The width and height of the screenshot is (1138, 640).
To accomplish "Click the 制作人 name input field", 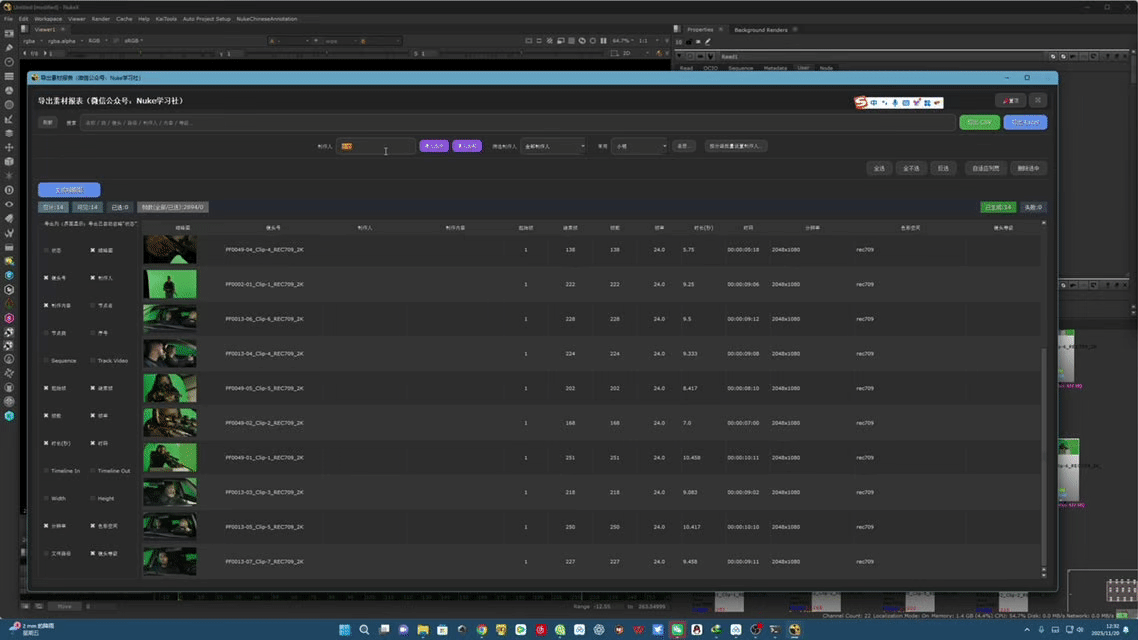I will tap(376, 147).
